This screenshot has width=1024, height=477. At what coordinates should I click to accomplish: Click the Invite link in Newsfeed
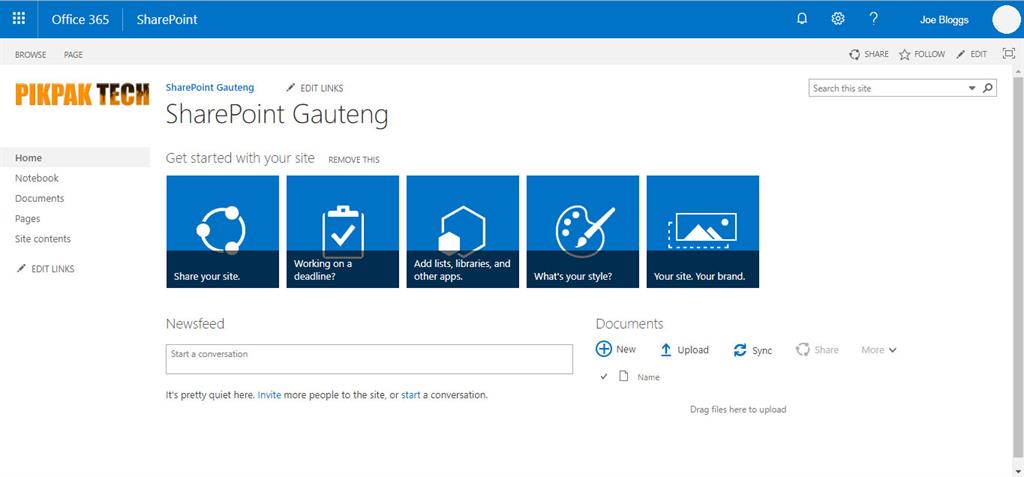269,395
